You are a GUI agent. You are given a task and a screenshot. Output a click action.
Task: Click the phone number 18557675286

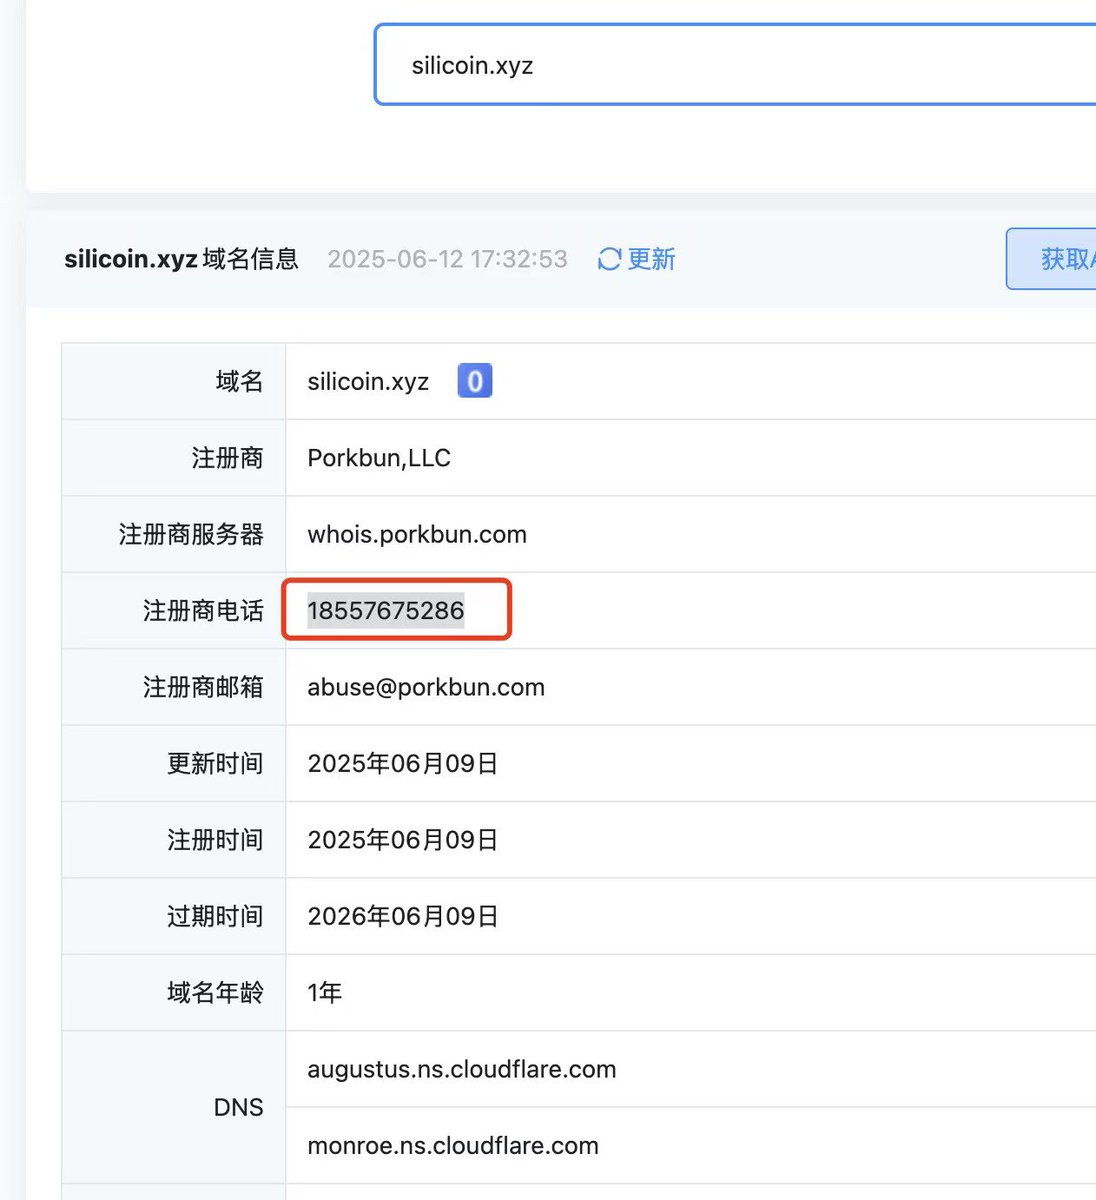point(386,611)
